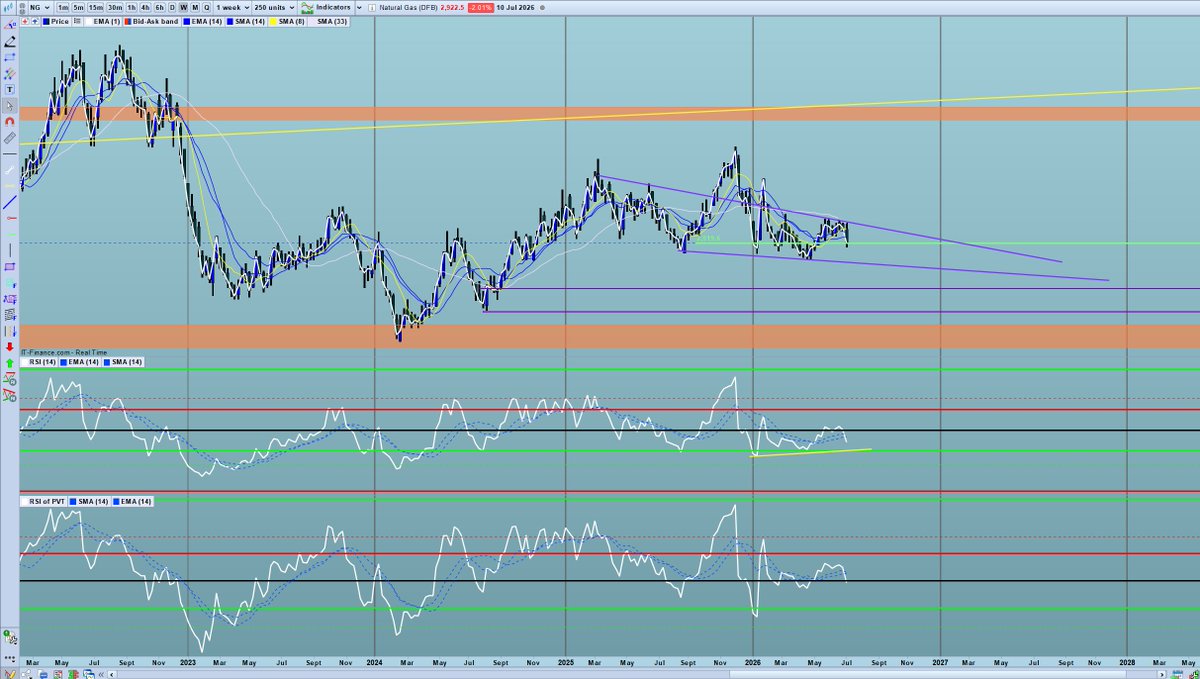Click SMA (14) label in PVT panel

(89, 500)
